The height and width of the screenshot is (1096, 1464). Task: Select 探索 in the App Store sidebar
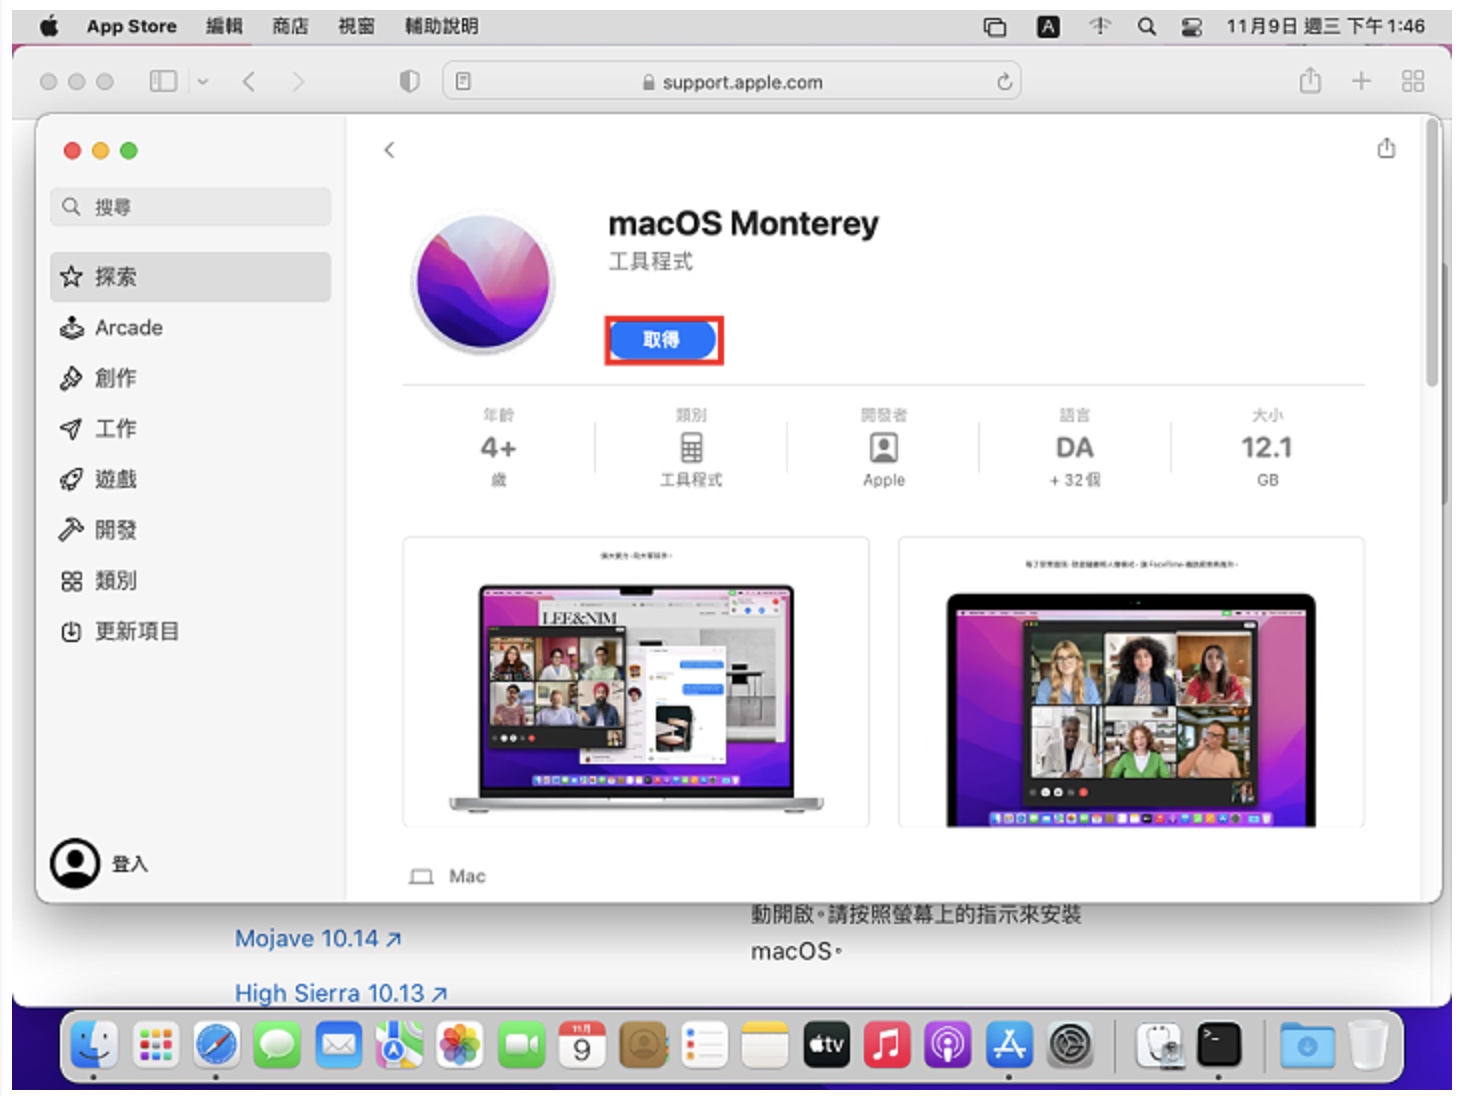tap(190, 277)
